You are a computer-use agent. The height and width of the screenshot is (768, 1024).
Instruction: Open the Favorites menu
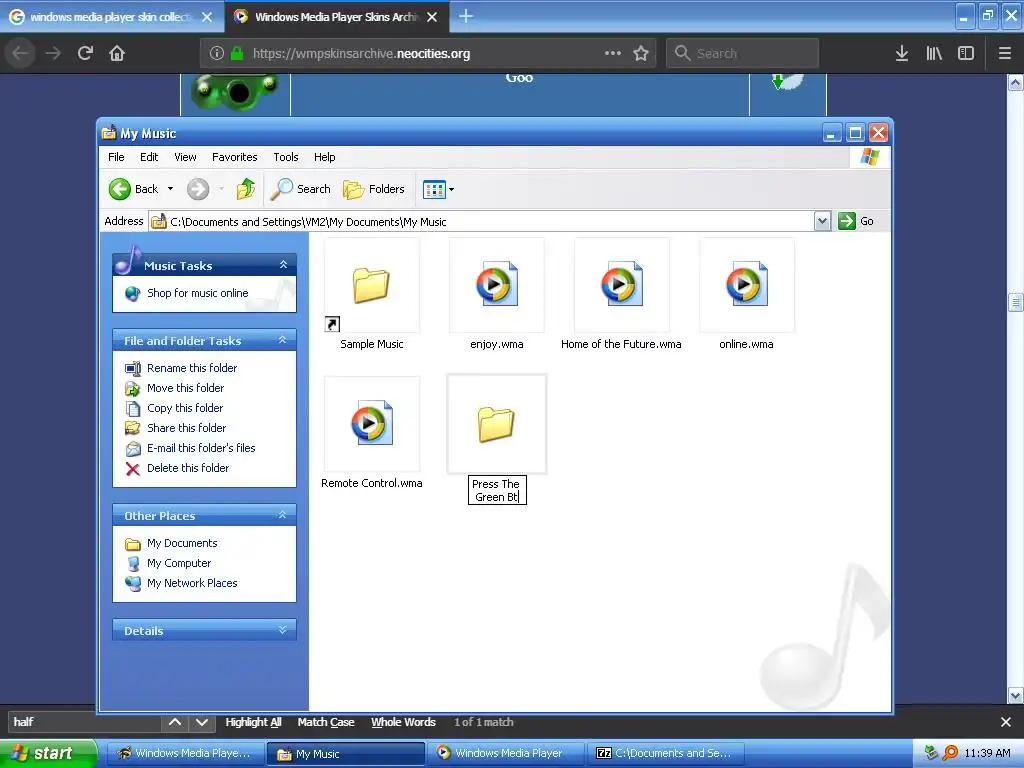(x=234, y=157)
